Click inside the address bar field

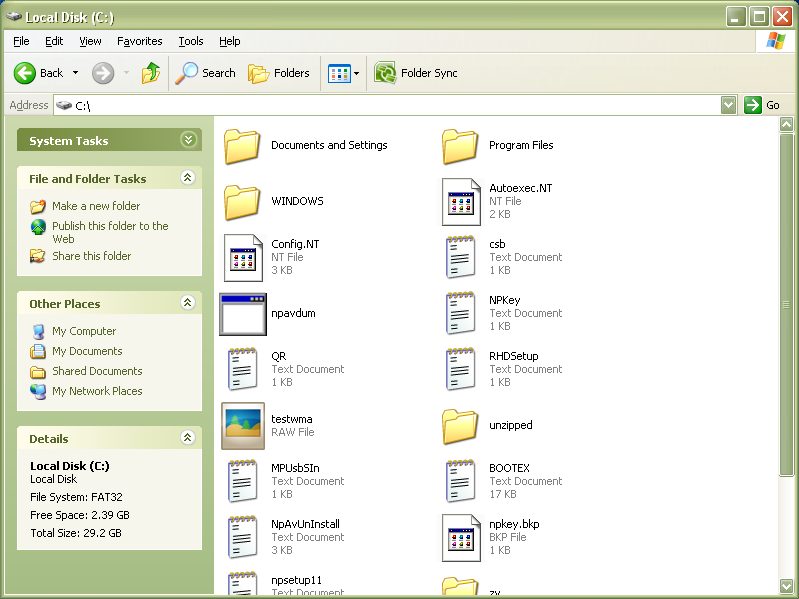click(400, 105)
